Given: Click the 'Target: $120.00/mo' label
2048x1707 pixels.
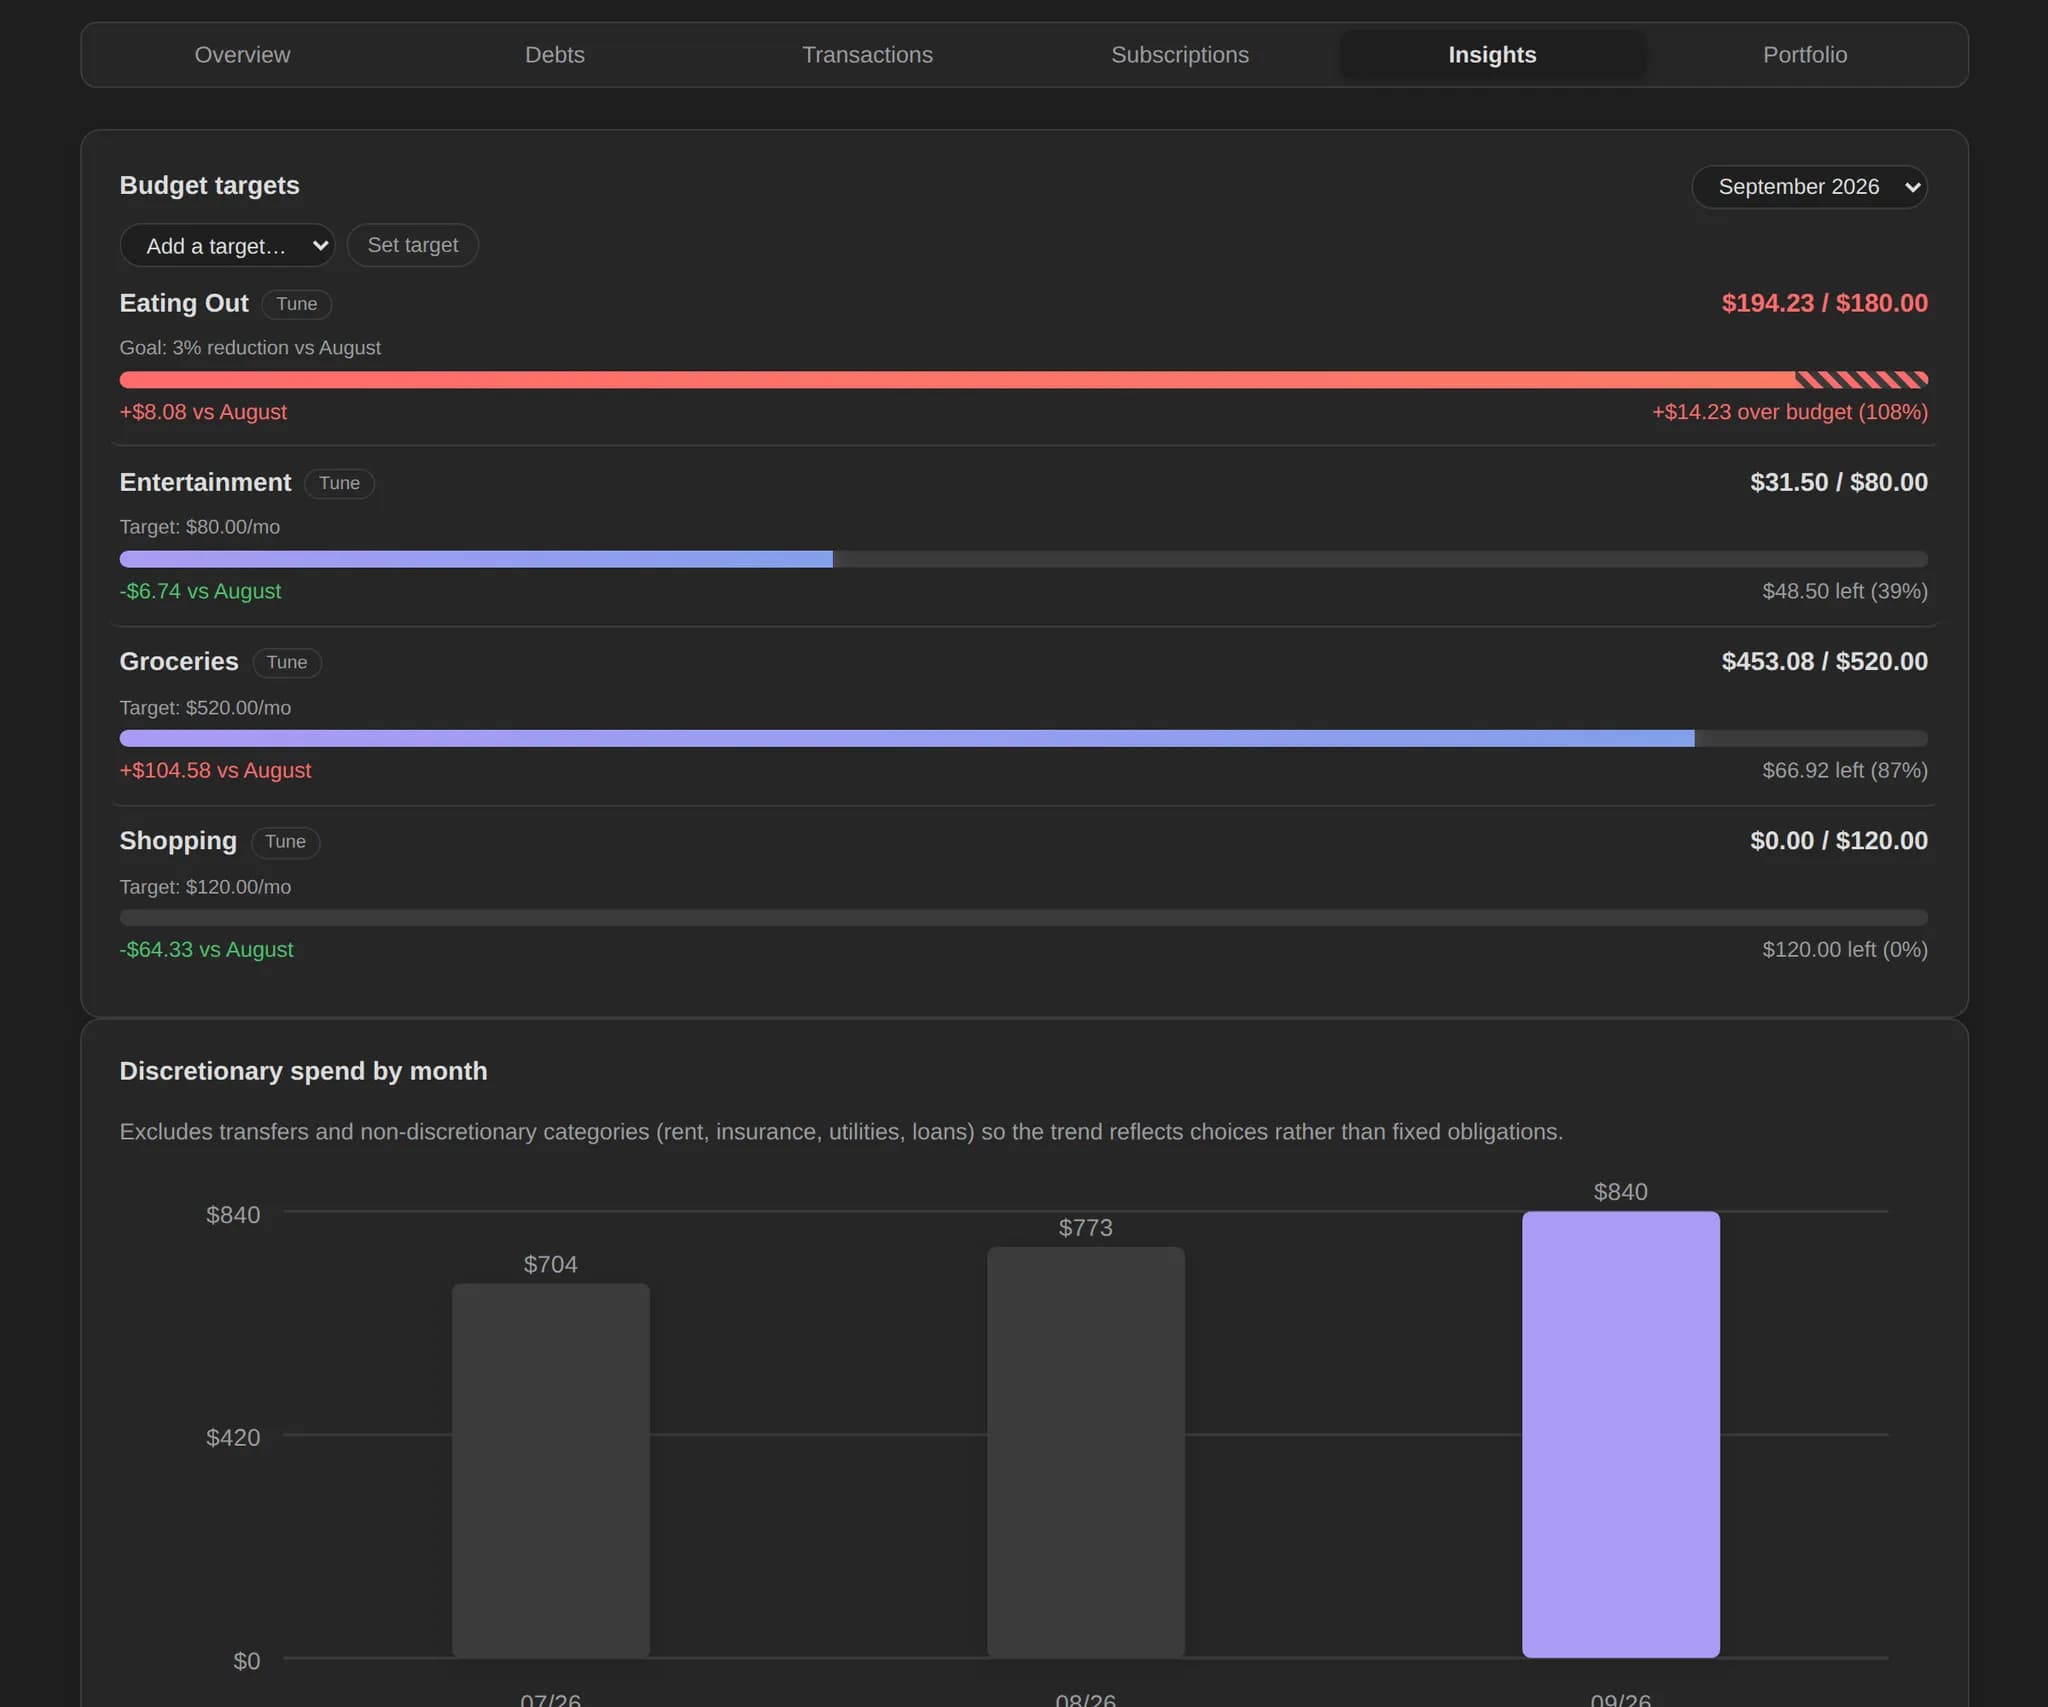Looking at the screenshot, I should click(x=205, y=886).
